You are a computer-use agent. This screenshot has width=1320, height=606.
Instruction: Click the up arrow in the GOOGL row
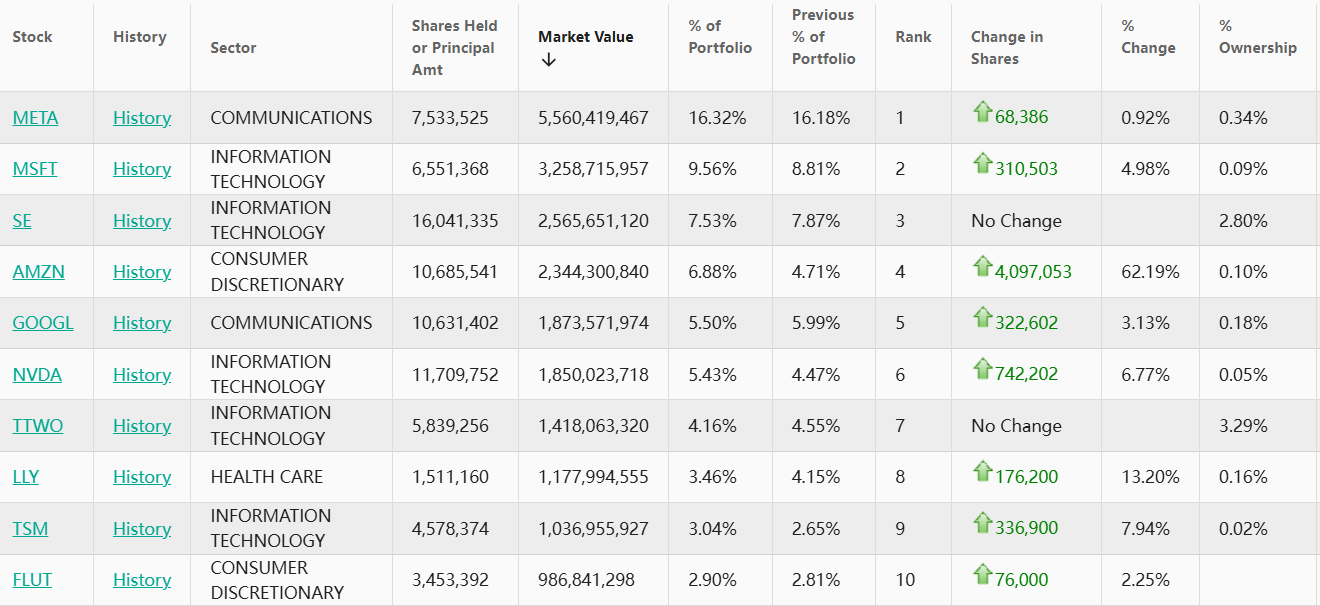[x=982, y=317]
